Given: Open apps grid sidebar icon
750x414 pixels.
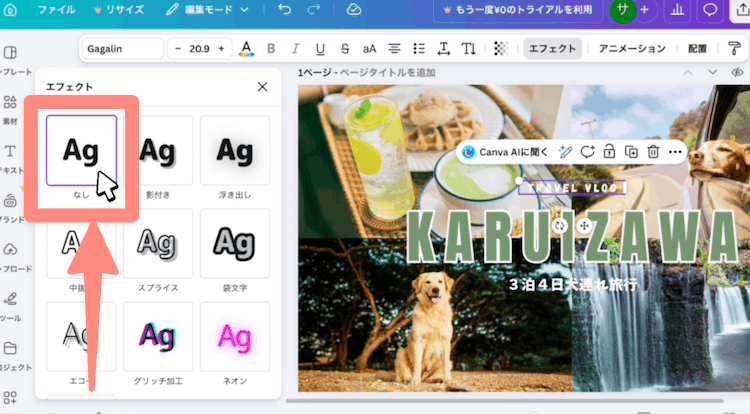Looking at the screenshot, I should (10, 398).
